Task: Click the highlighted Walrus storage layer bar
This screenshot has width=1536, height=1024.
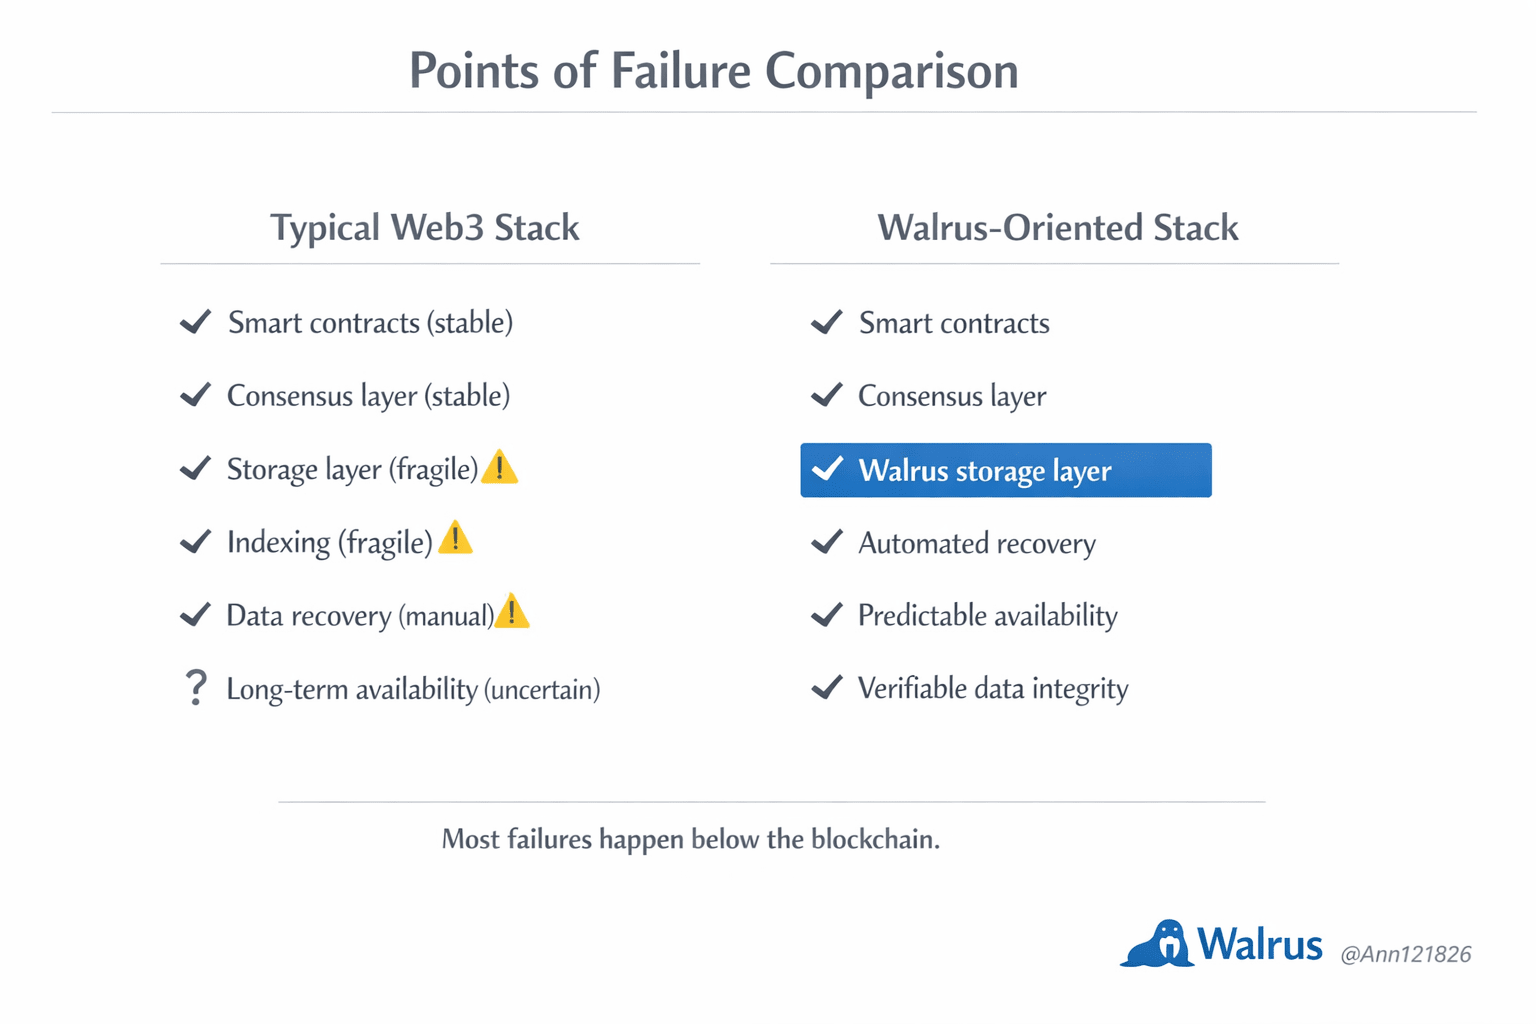Action: 1005,470
